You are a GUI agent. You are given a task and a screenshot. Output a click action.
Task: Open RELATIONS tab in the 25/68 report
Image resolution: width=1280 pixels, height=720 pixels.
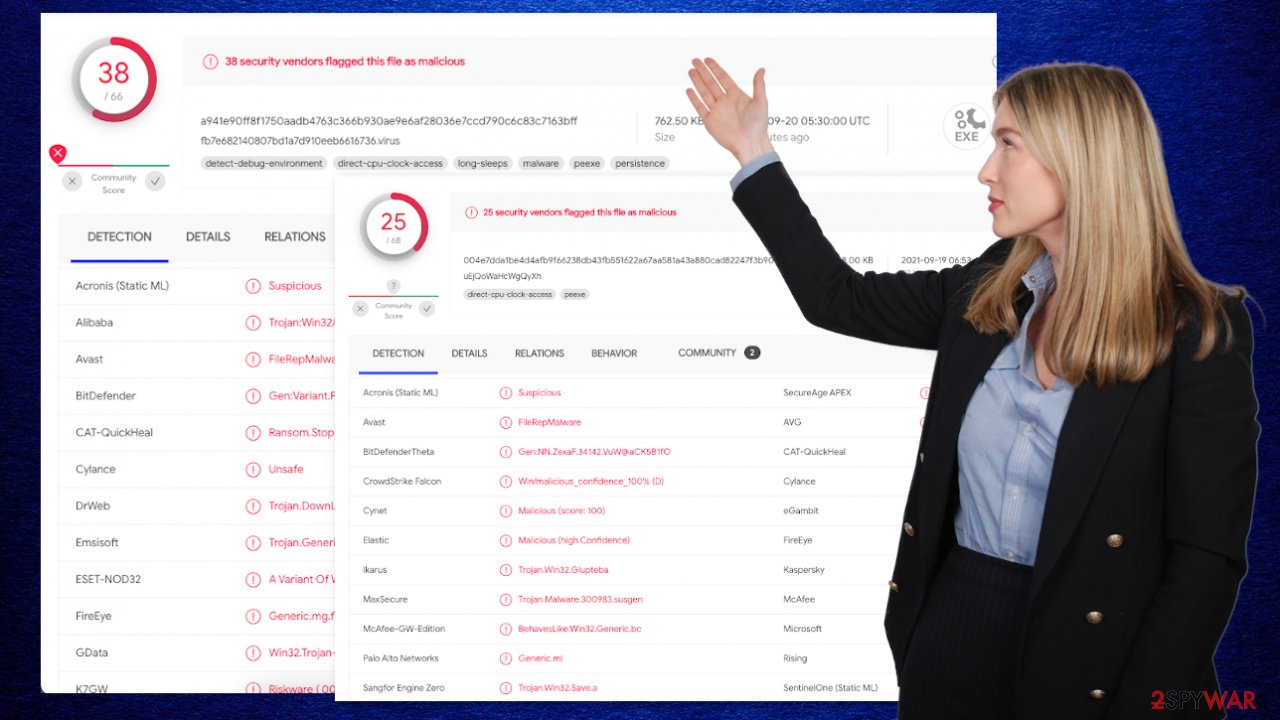[x=539, y=353]
